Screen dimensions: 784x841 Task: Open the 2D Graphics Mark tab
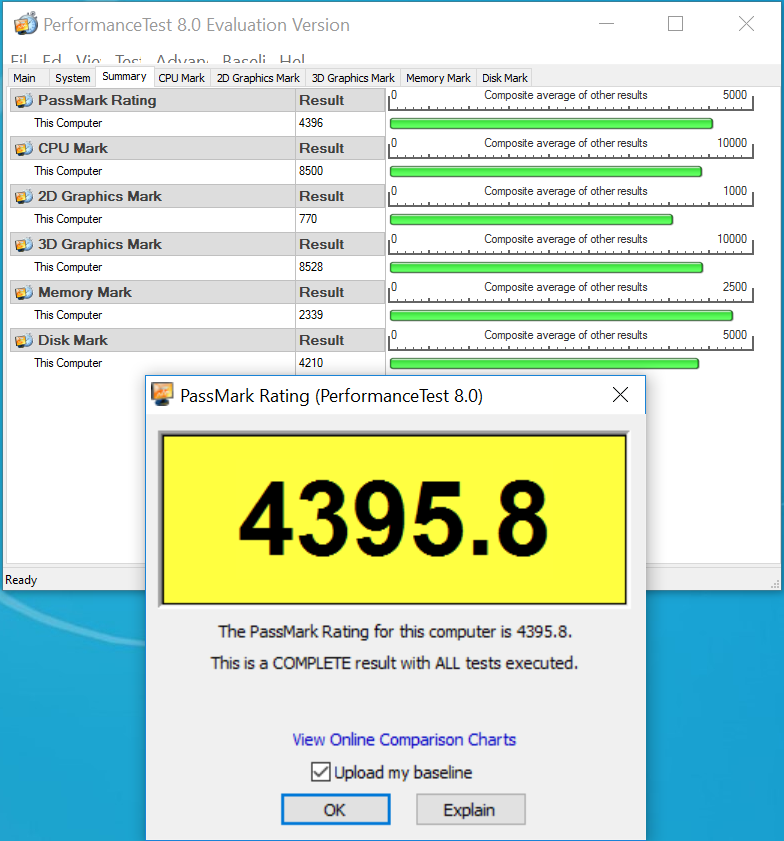click(258, 78)
